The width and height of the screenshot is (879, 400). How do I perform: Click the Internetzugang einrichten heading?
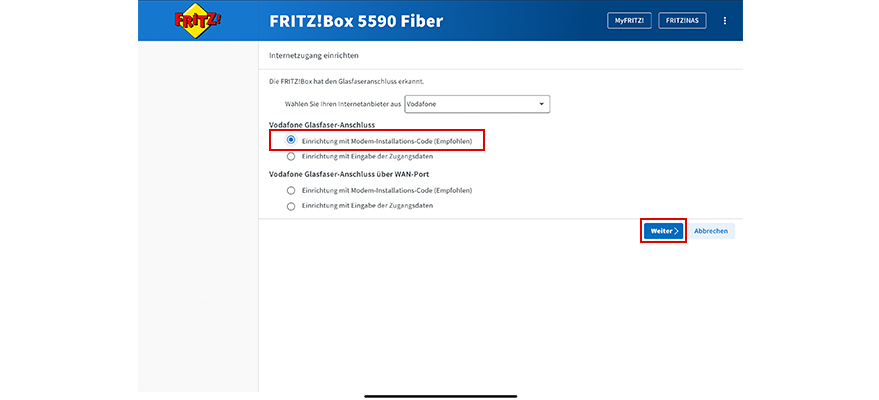tap(314, 55)
